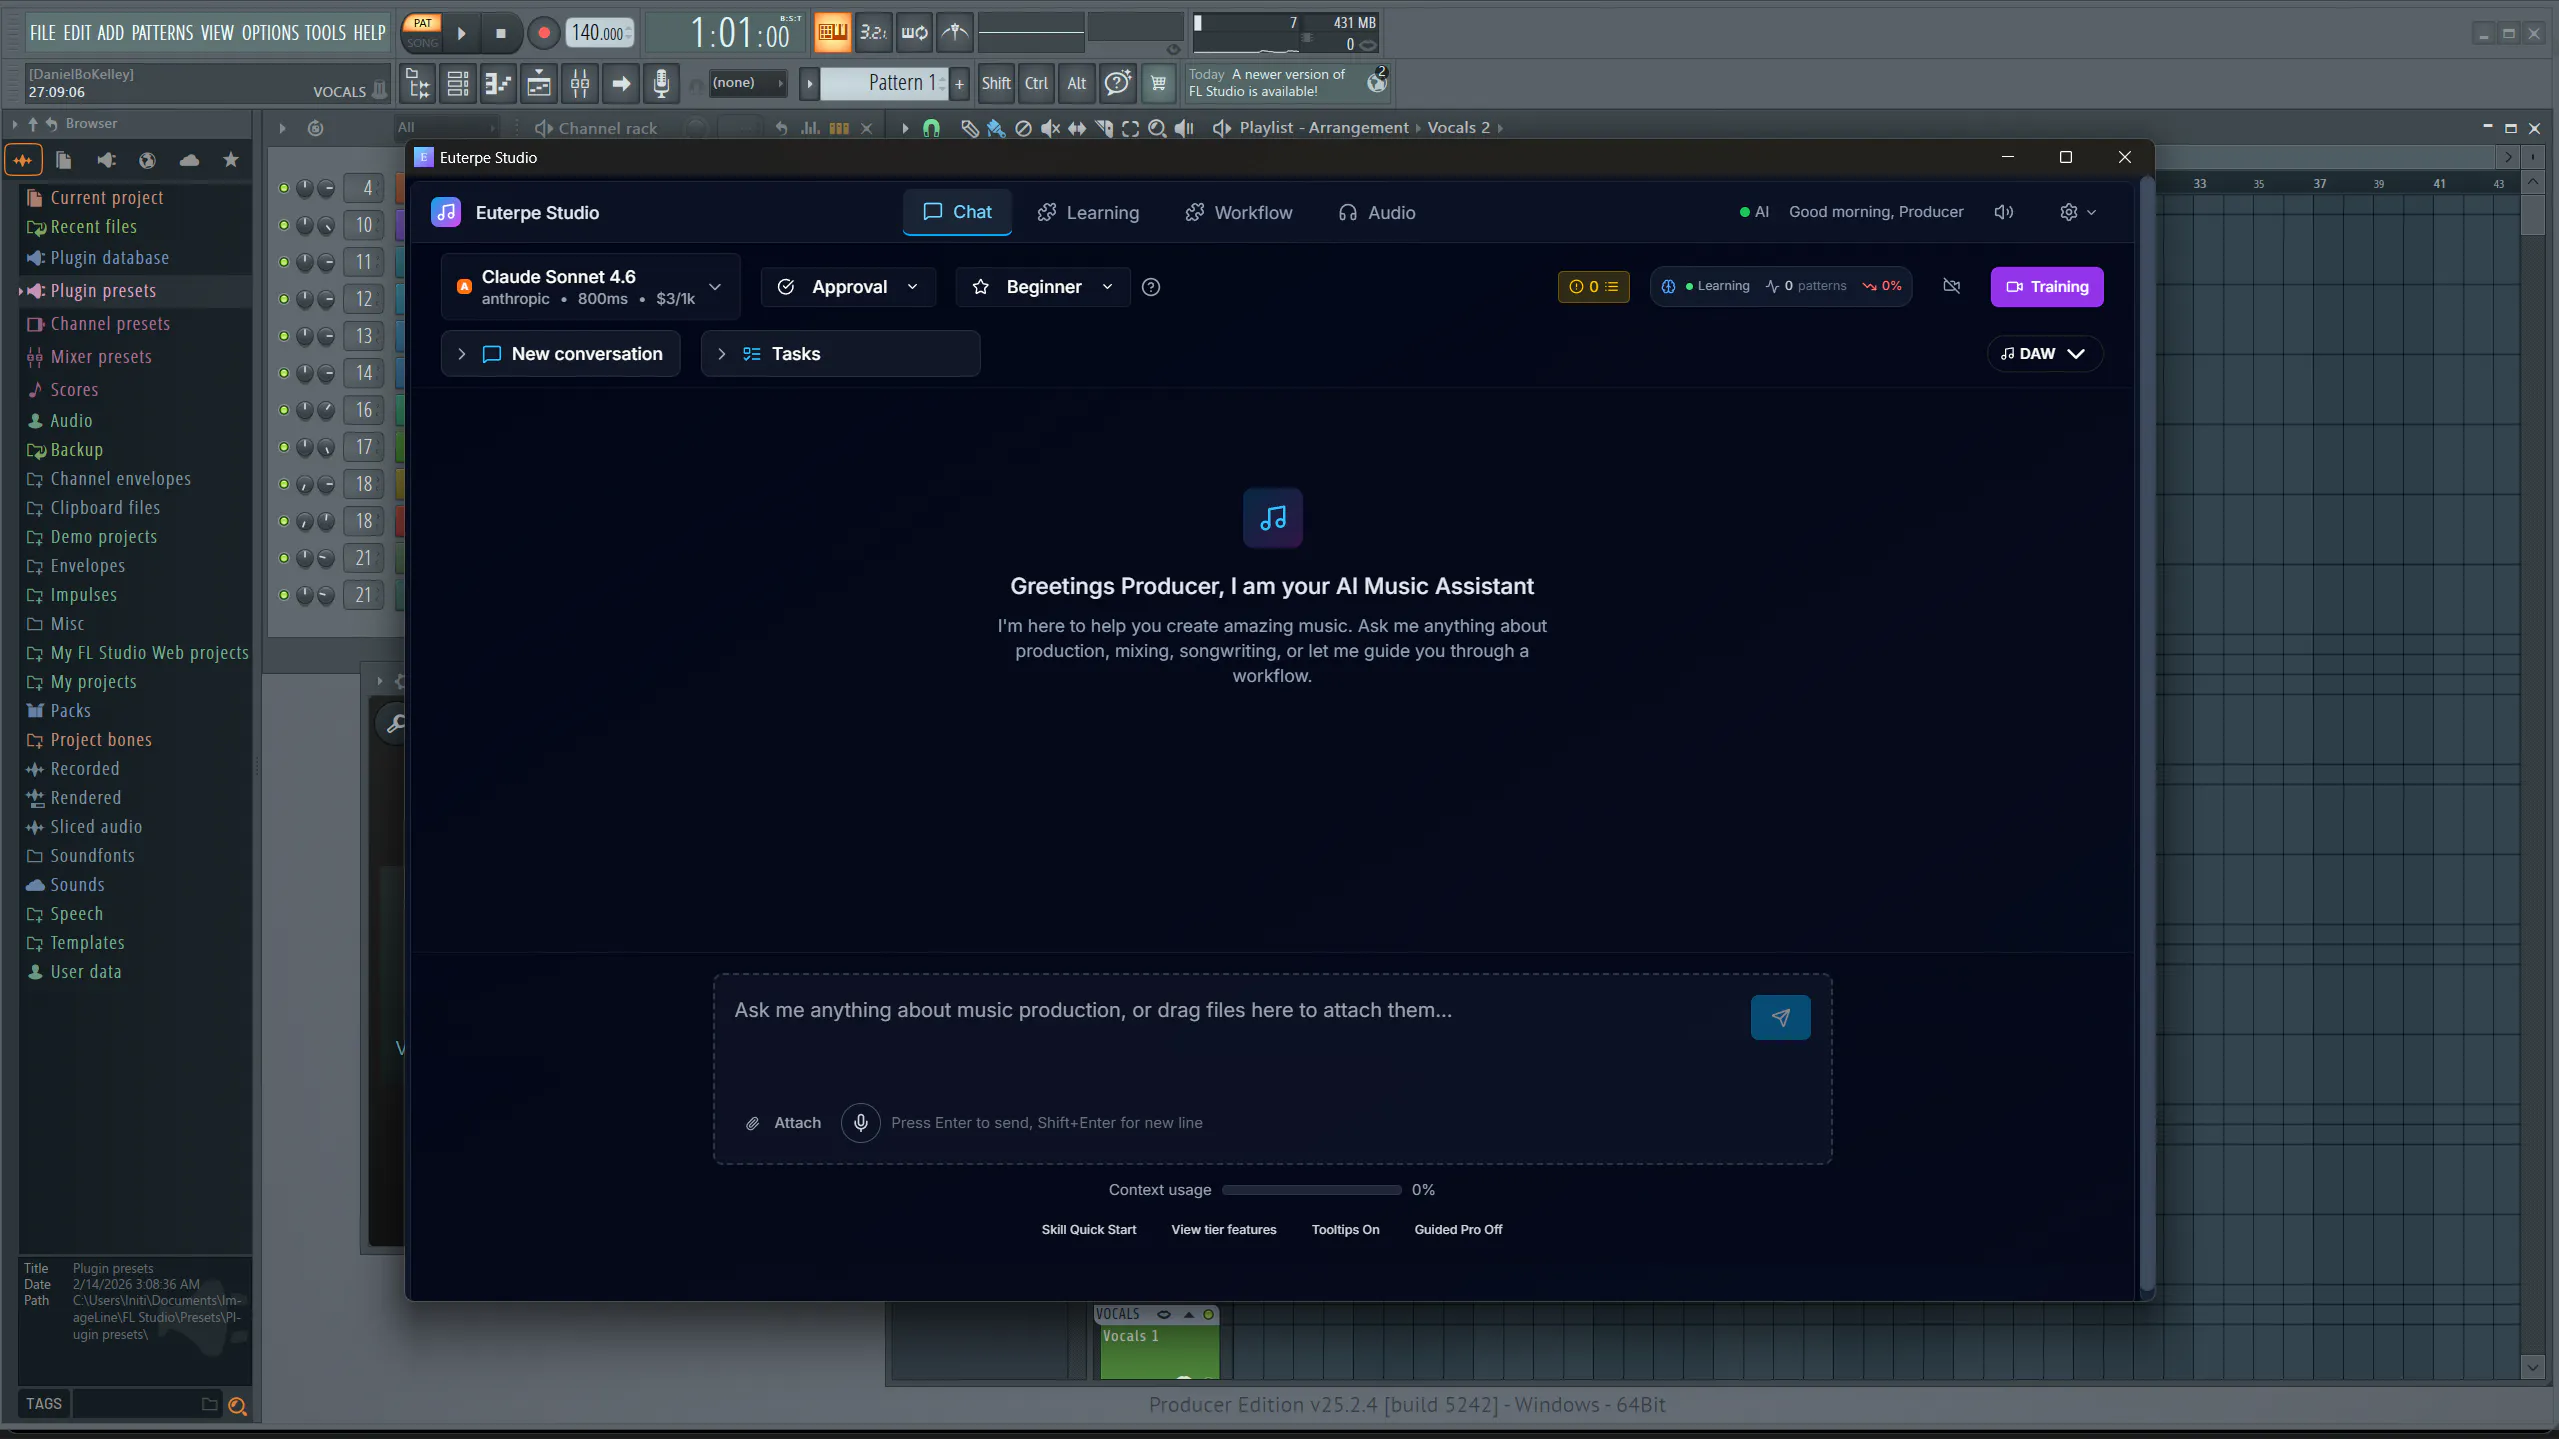2559x1439 pixels.
Task: Expand the Tasks panel chevron
Action: (721, 354)
